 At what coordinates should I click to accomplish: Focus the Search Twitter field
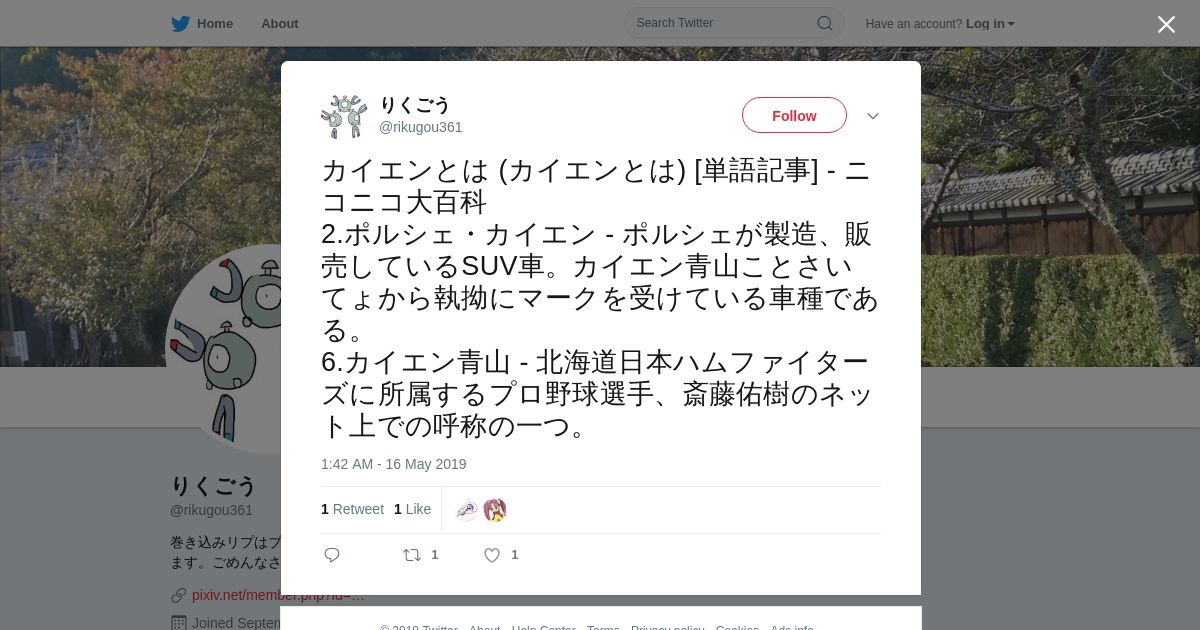click(734, 23)
